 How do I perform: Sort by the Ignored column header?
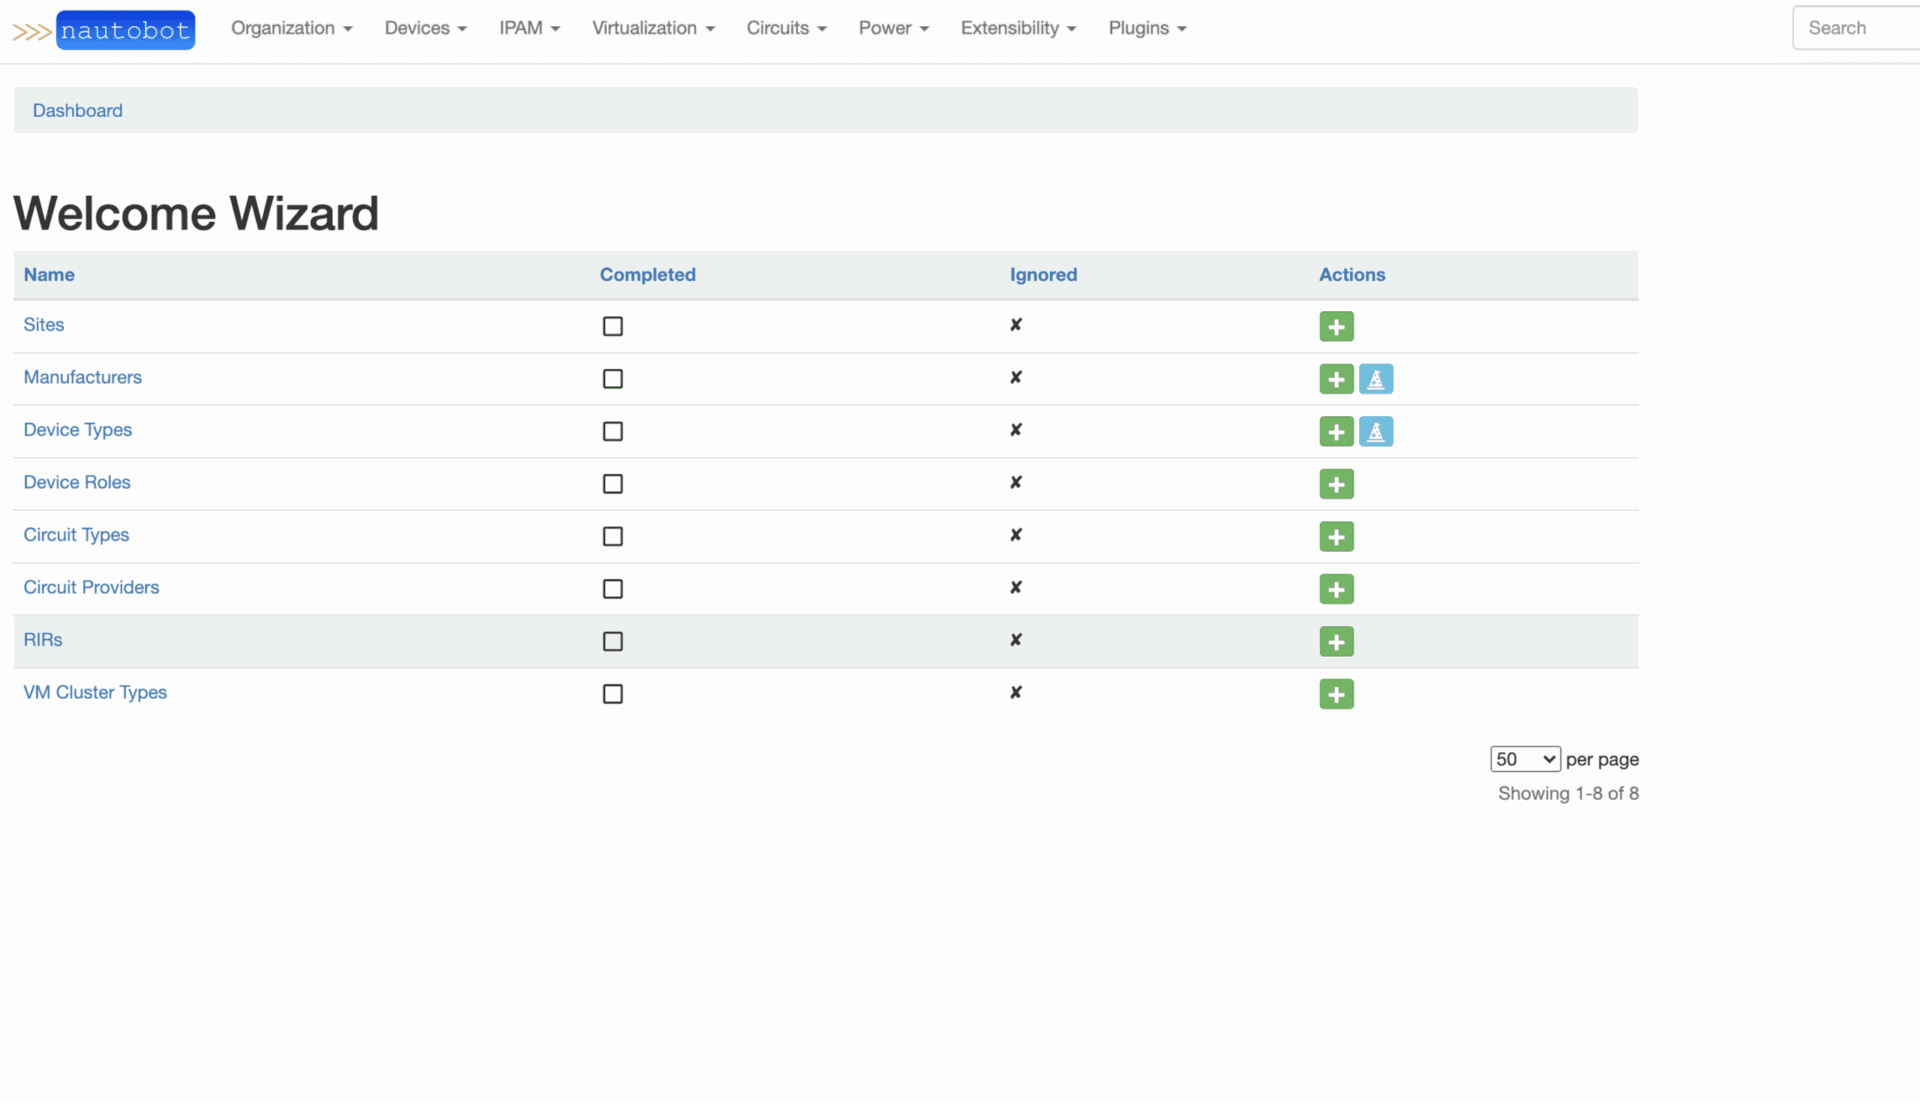coord(1043,275)
